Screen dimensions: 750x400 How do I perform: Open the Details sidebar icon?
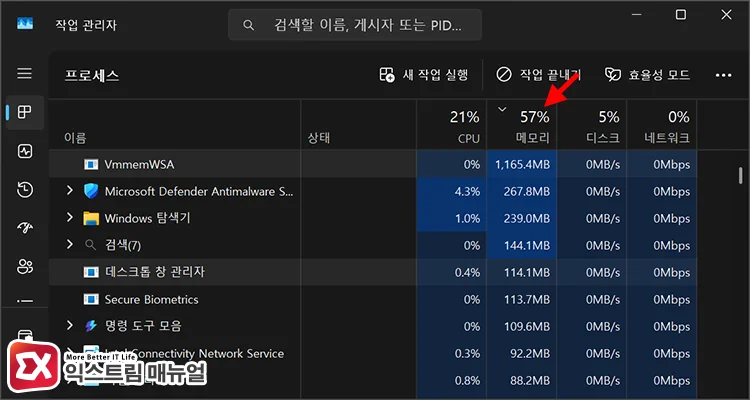(x=24, y=301)
